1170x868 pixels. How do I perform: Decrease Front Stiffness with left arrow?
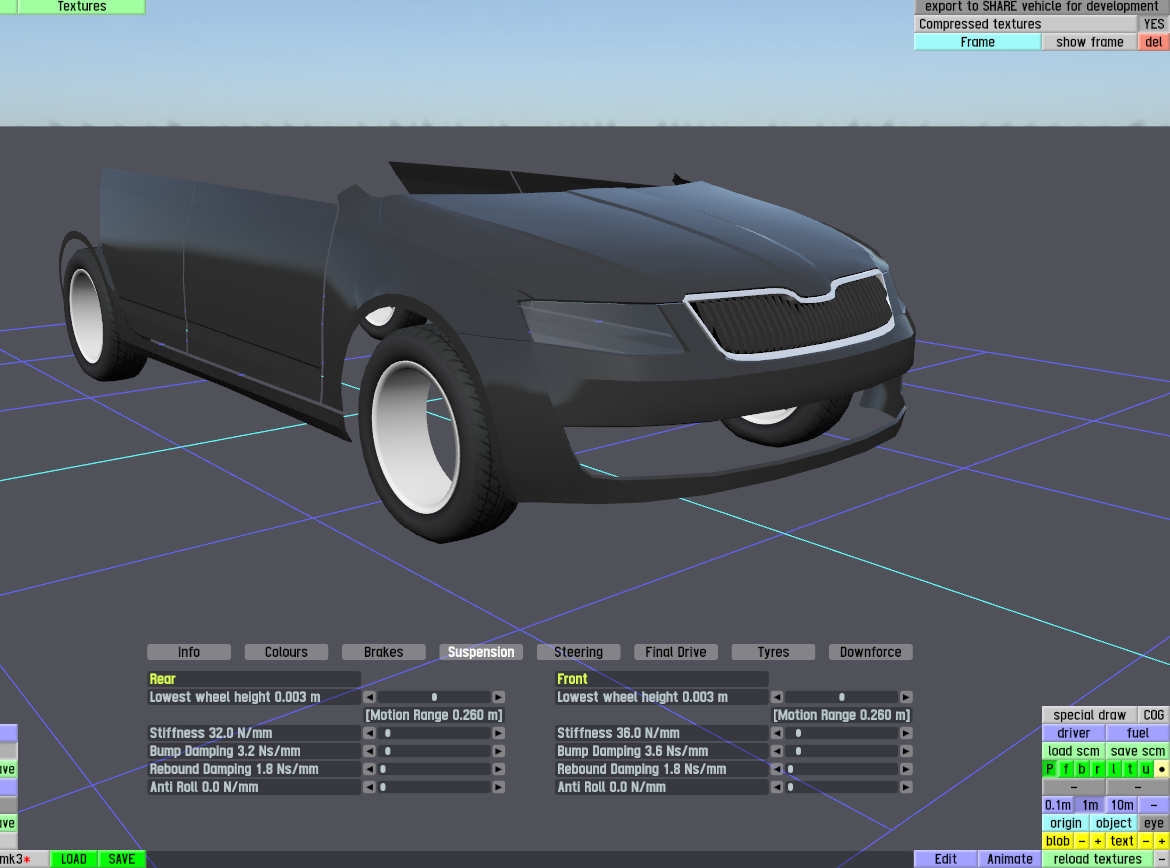(x=777, y=733)
